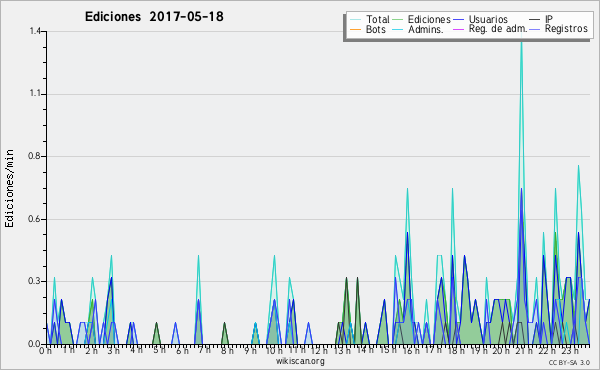Image resolution: width=600 pixels, height=370 pixels.
Task: Click the '20 h' X-axis label
Action: coord(501,350)
